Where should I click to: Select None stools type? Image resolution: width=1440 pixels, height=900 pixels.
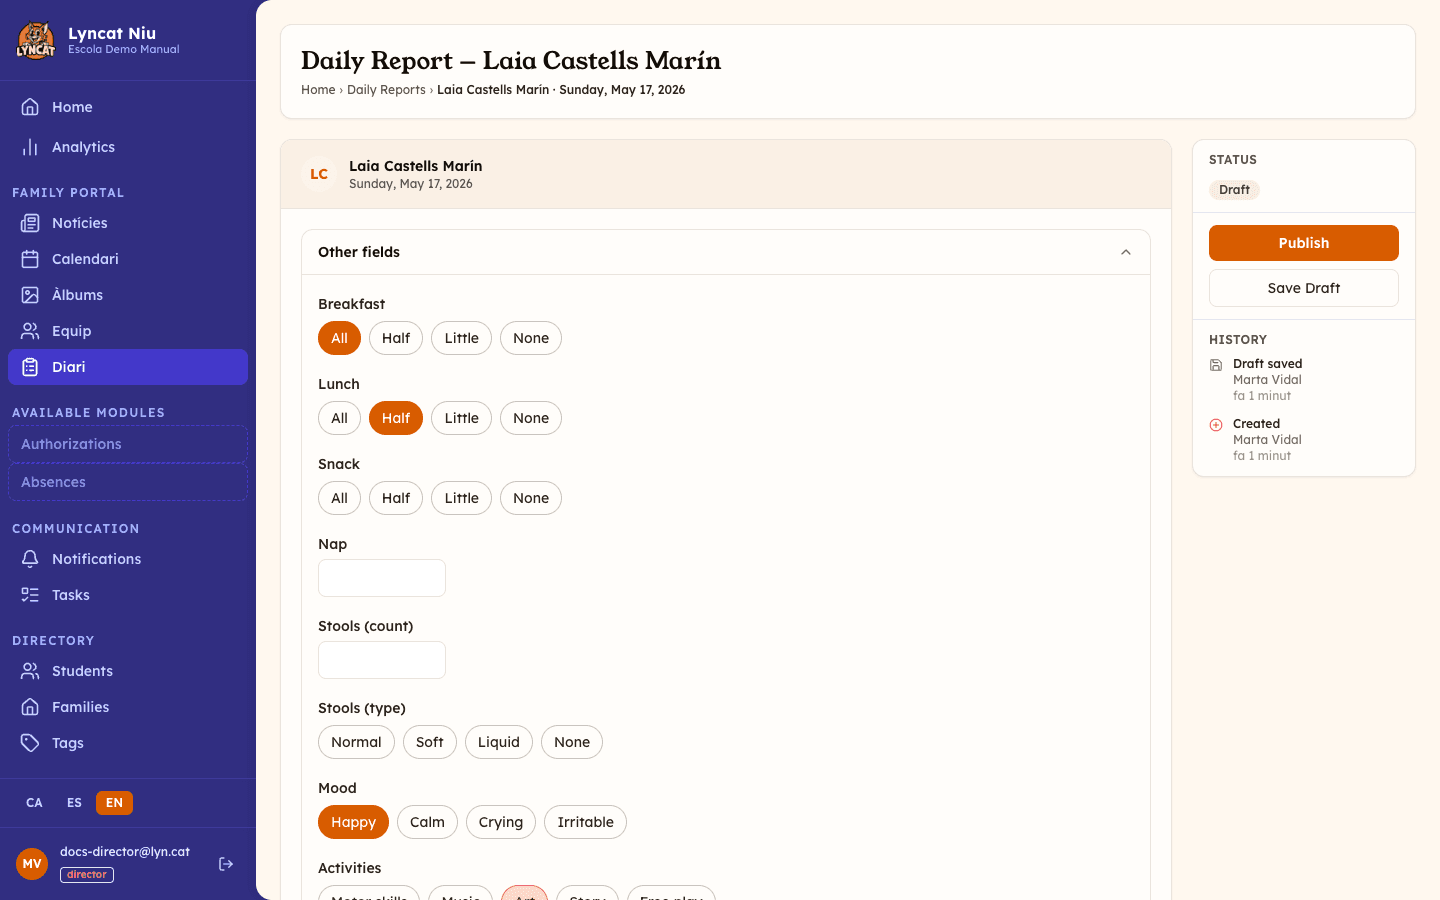[572, 742]
